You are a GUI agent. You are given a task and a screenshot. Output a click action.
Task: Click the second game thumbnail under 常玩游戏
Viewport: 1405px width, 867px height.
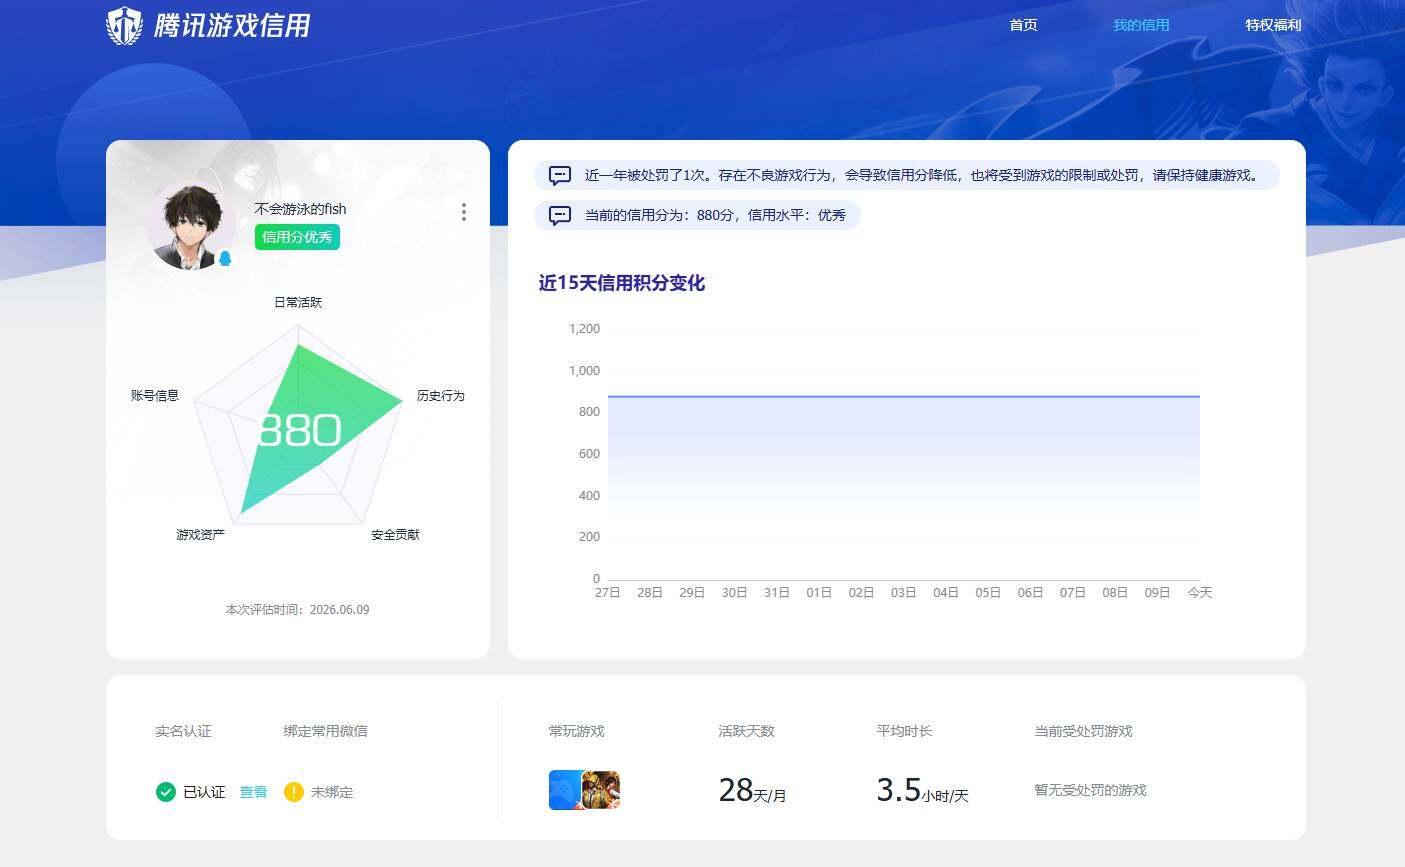point(601,790)
